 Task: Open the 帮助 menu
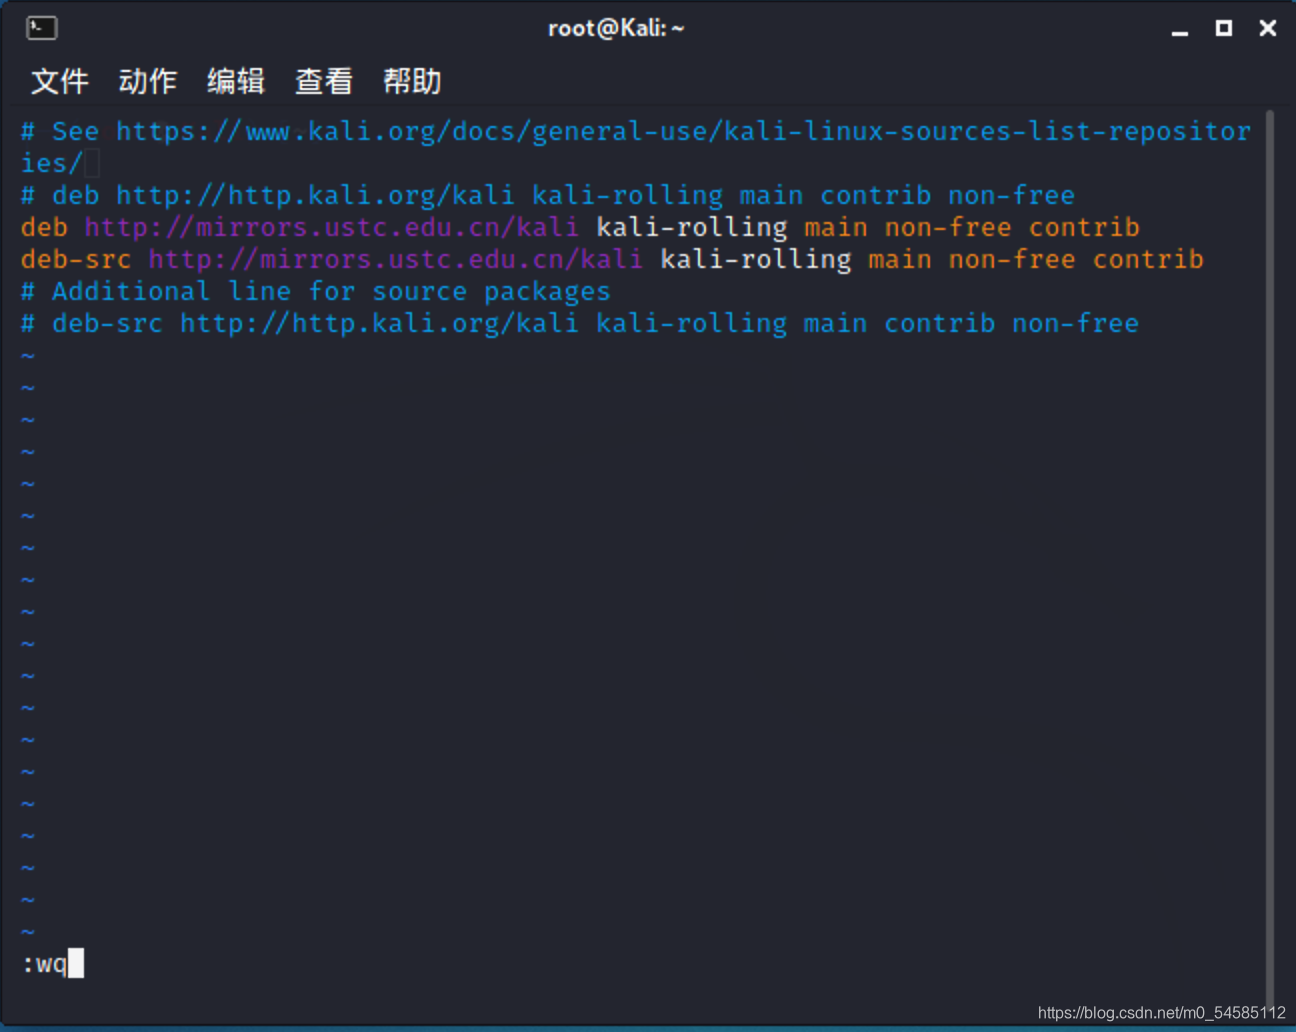(412, 81)
